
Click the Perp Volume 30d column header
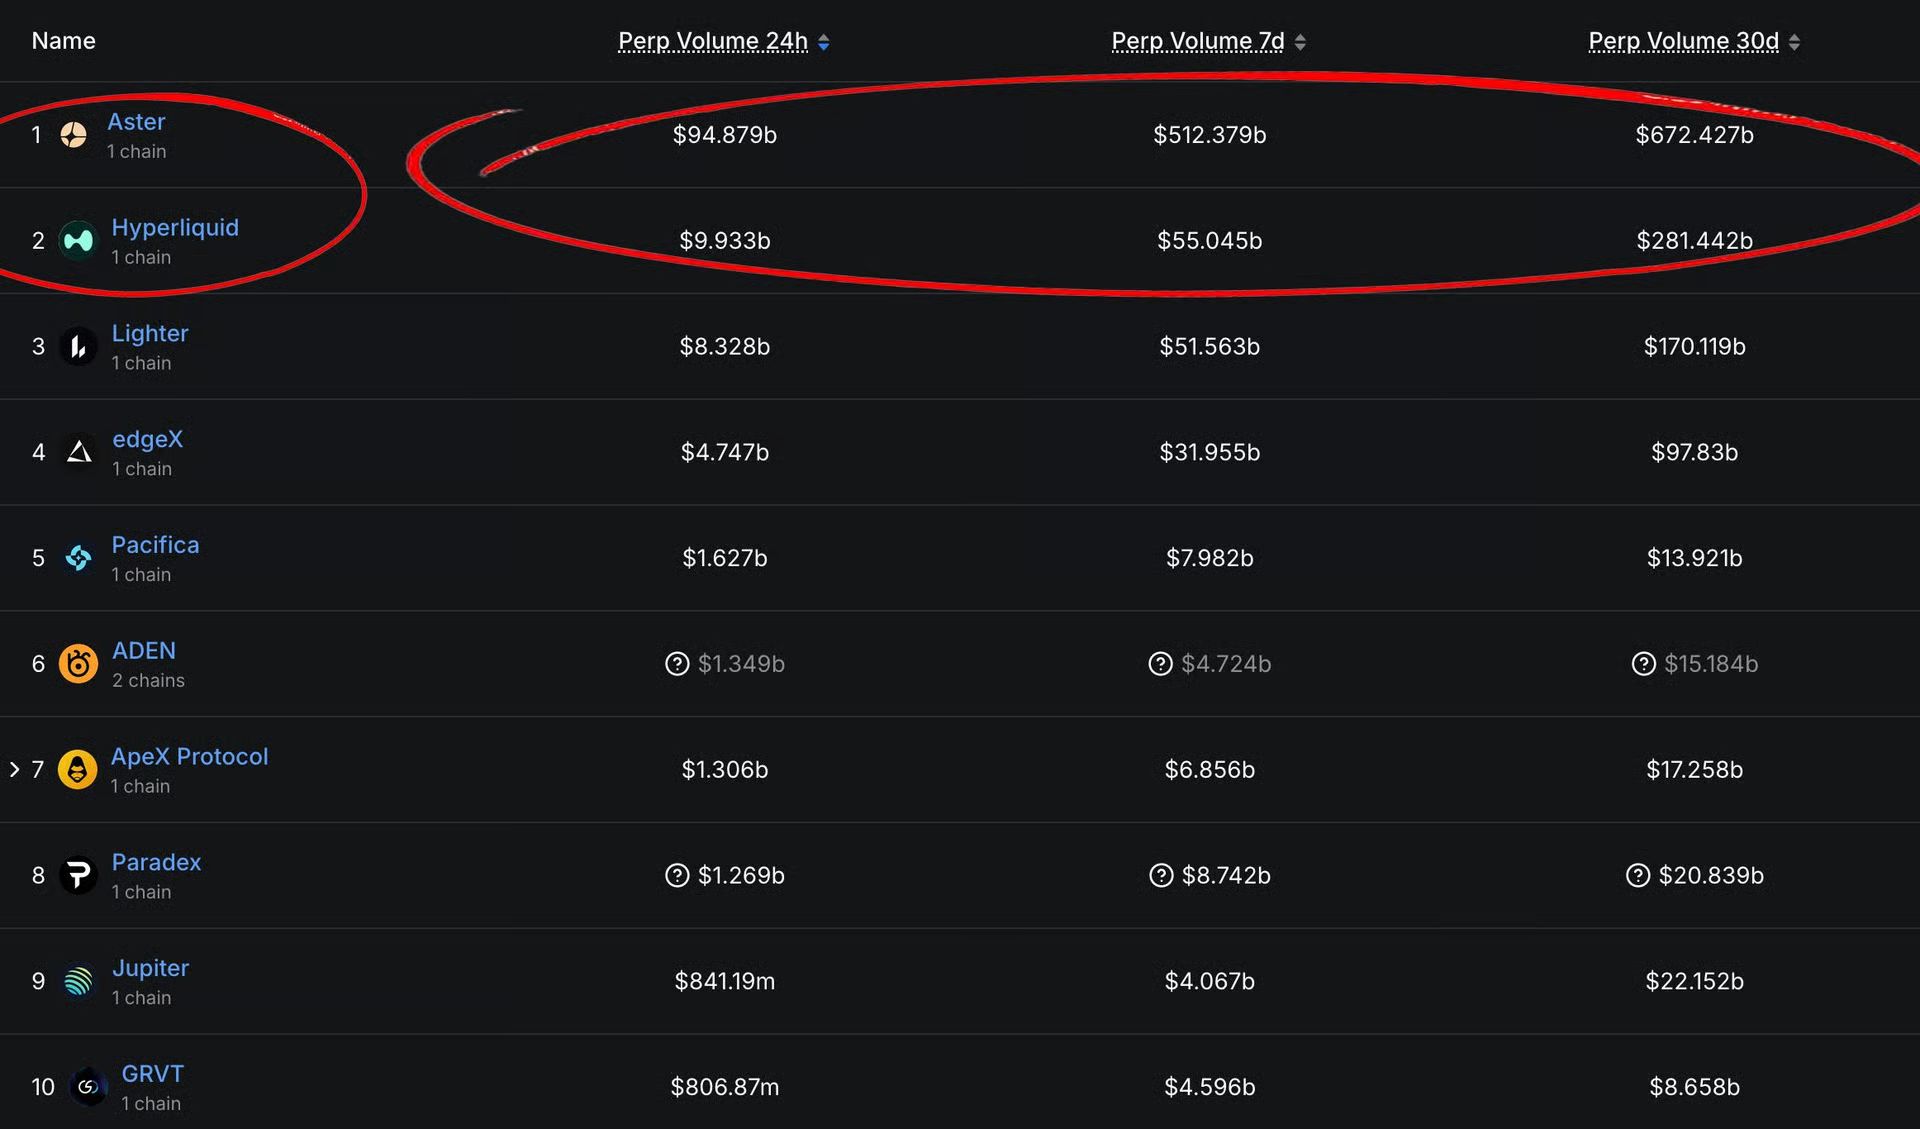tap(1683, 41)
